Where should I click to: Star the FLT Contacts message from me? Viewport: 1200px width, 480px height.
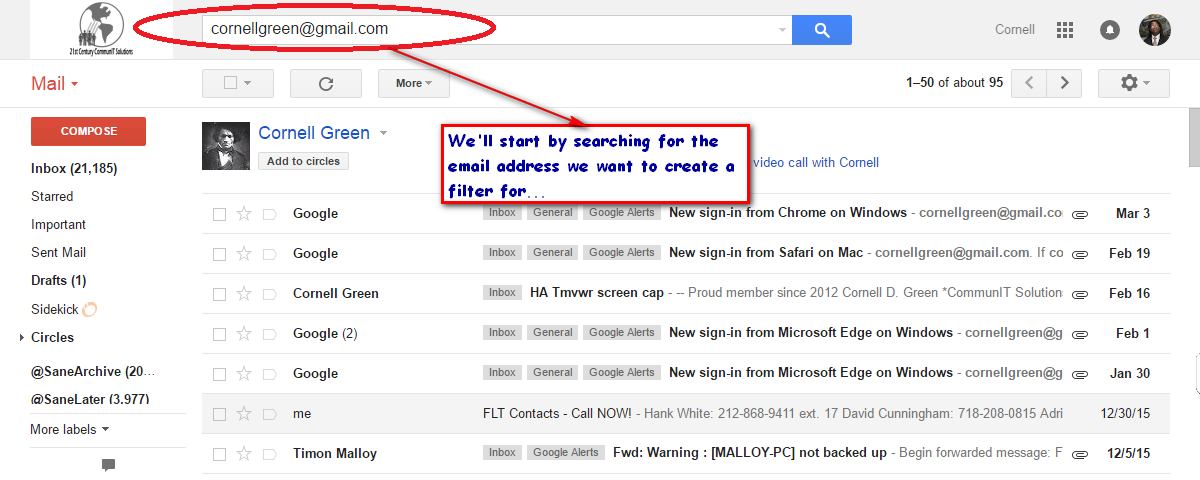(244, 413)
